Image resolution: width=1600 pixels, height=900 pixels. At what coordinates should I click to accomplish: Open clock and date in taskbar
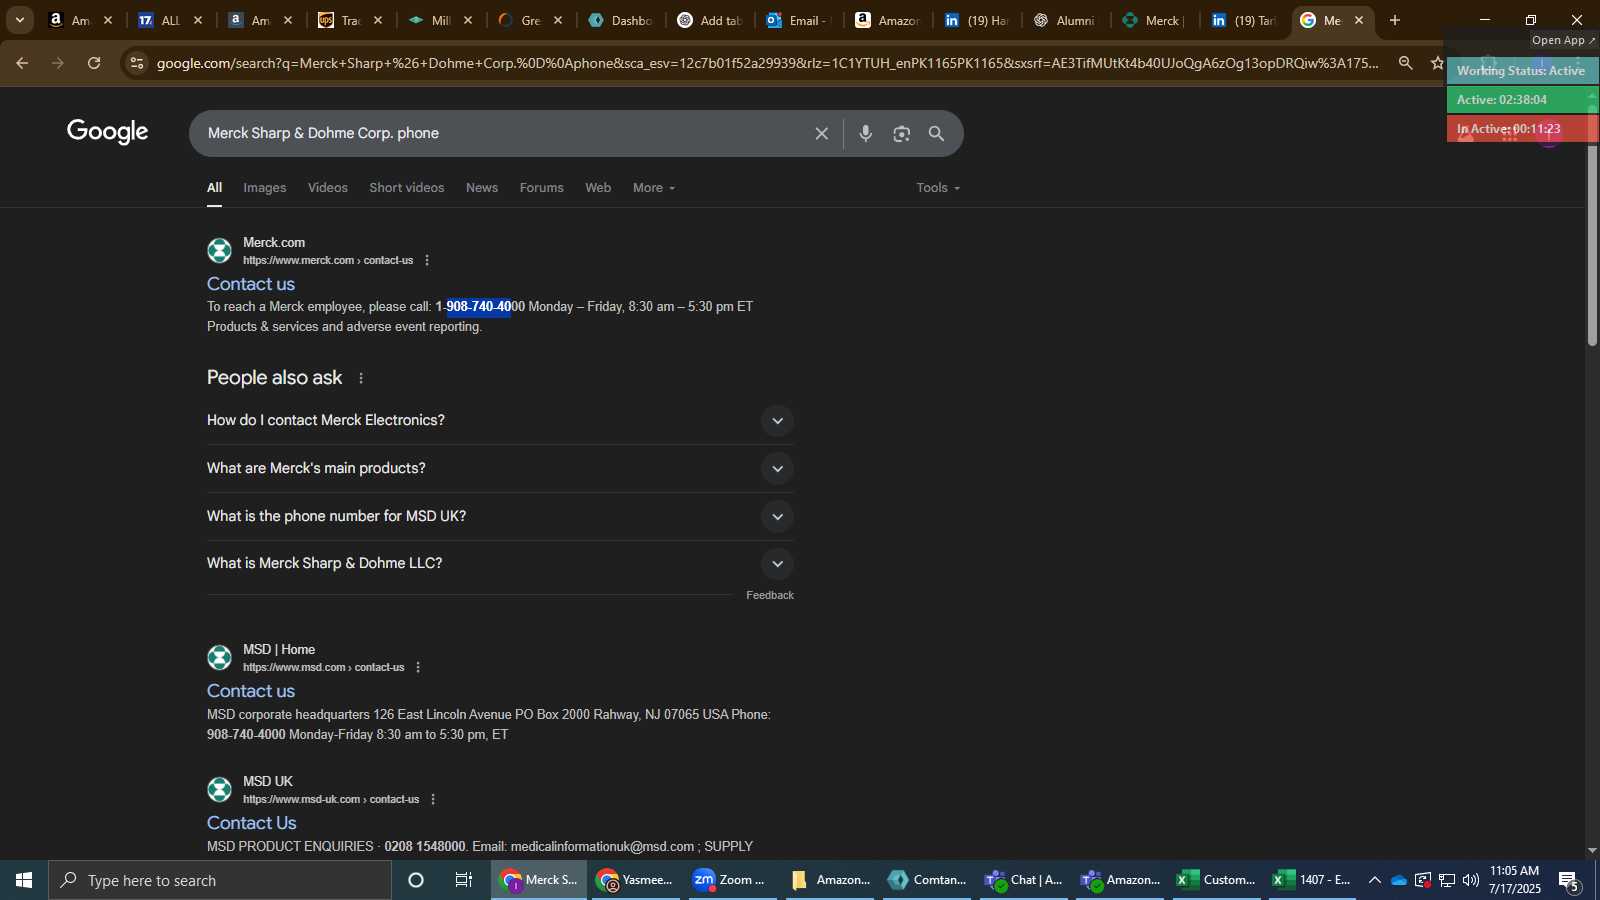coord(1514,880)
